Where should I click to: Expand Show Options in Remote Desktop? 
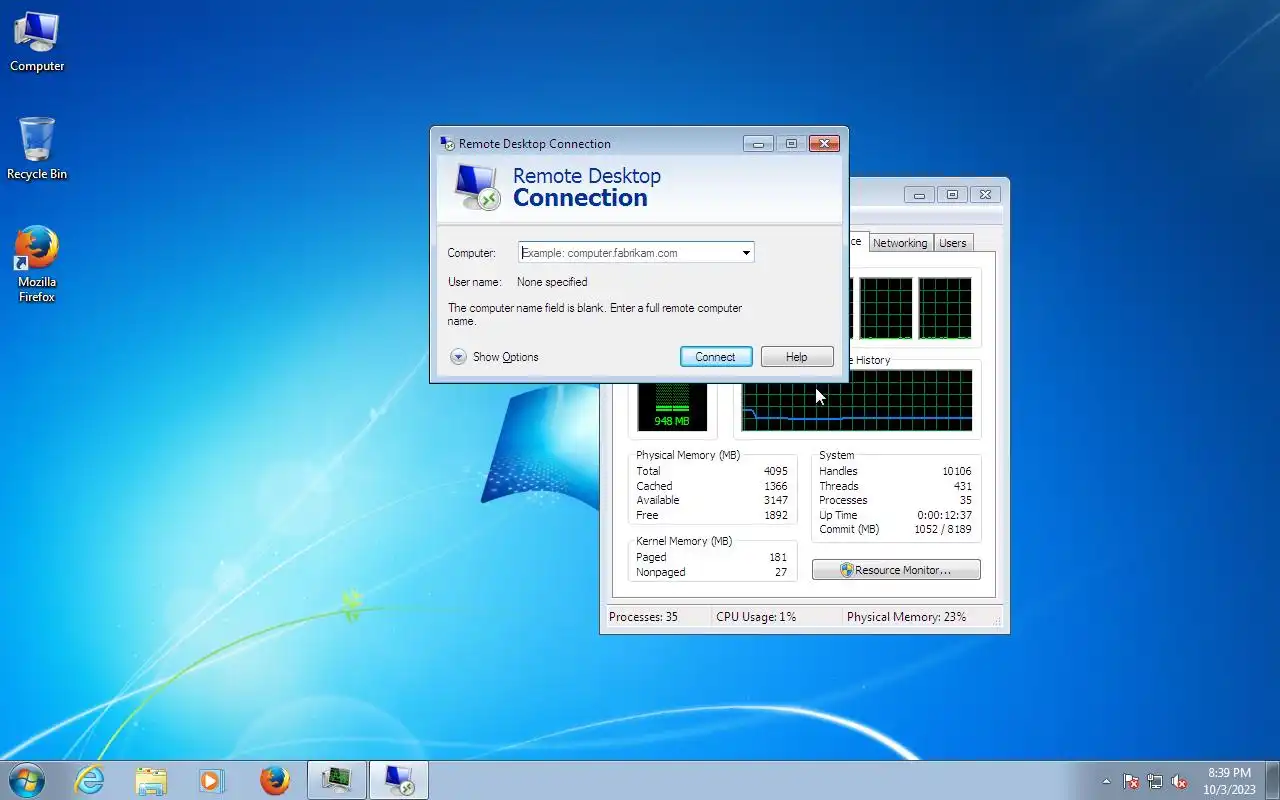(x=494, y=357)
